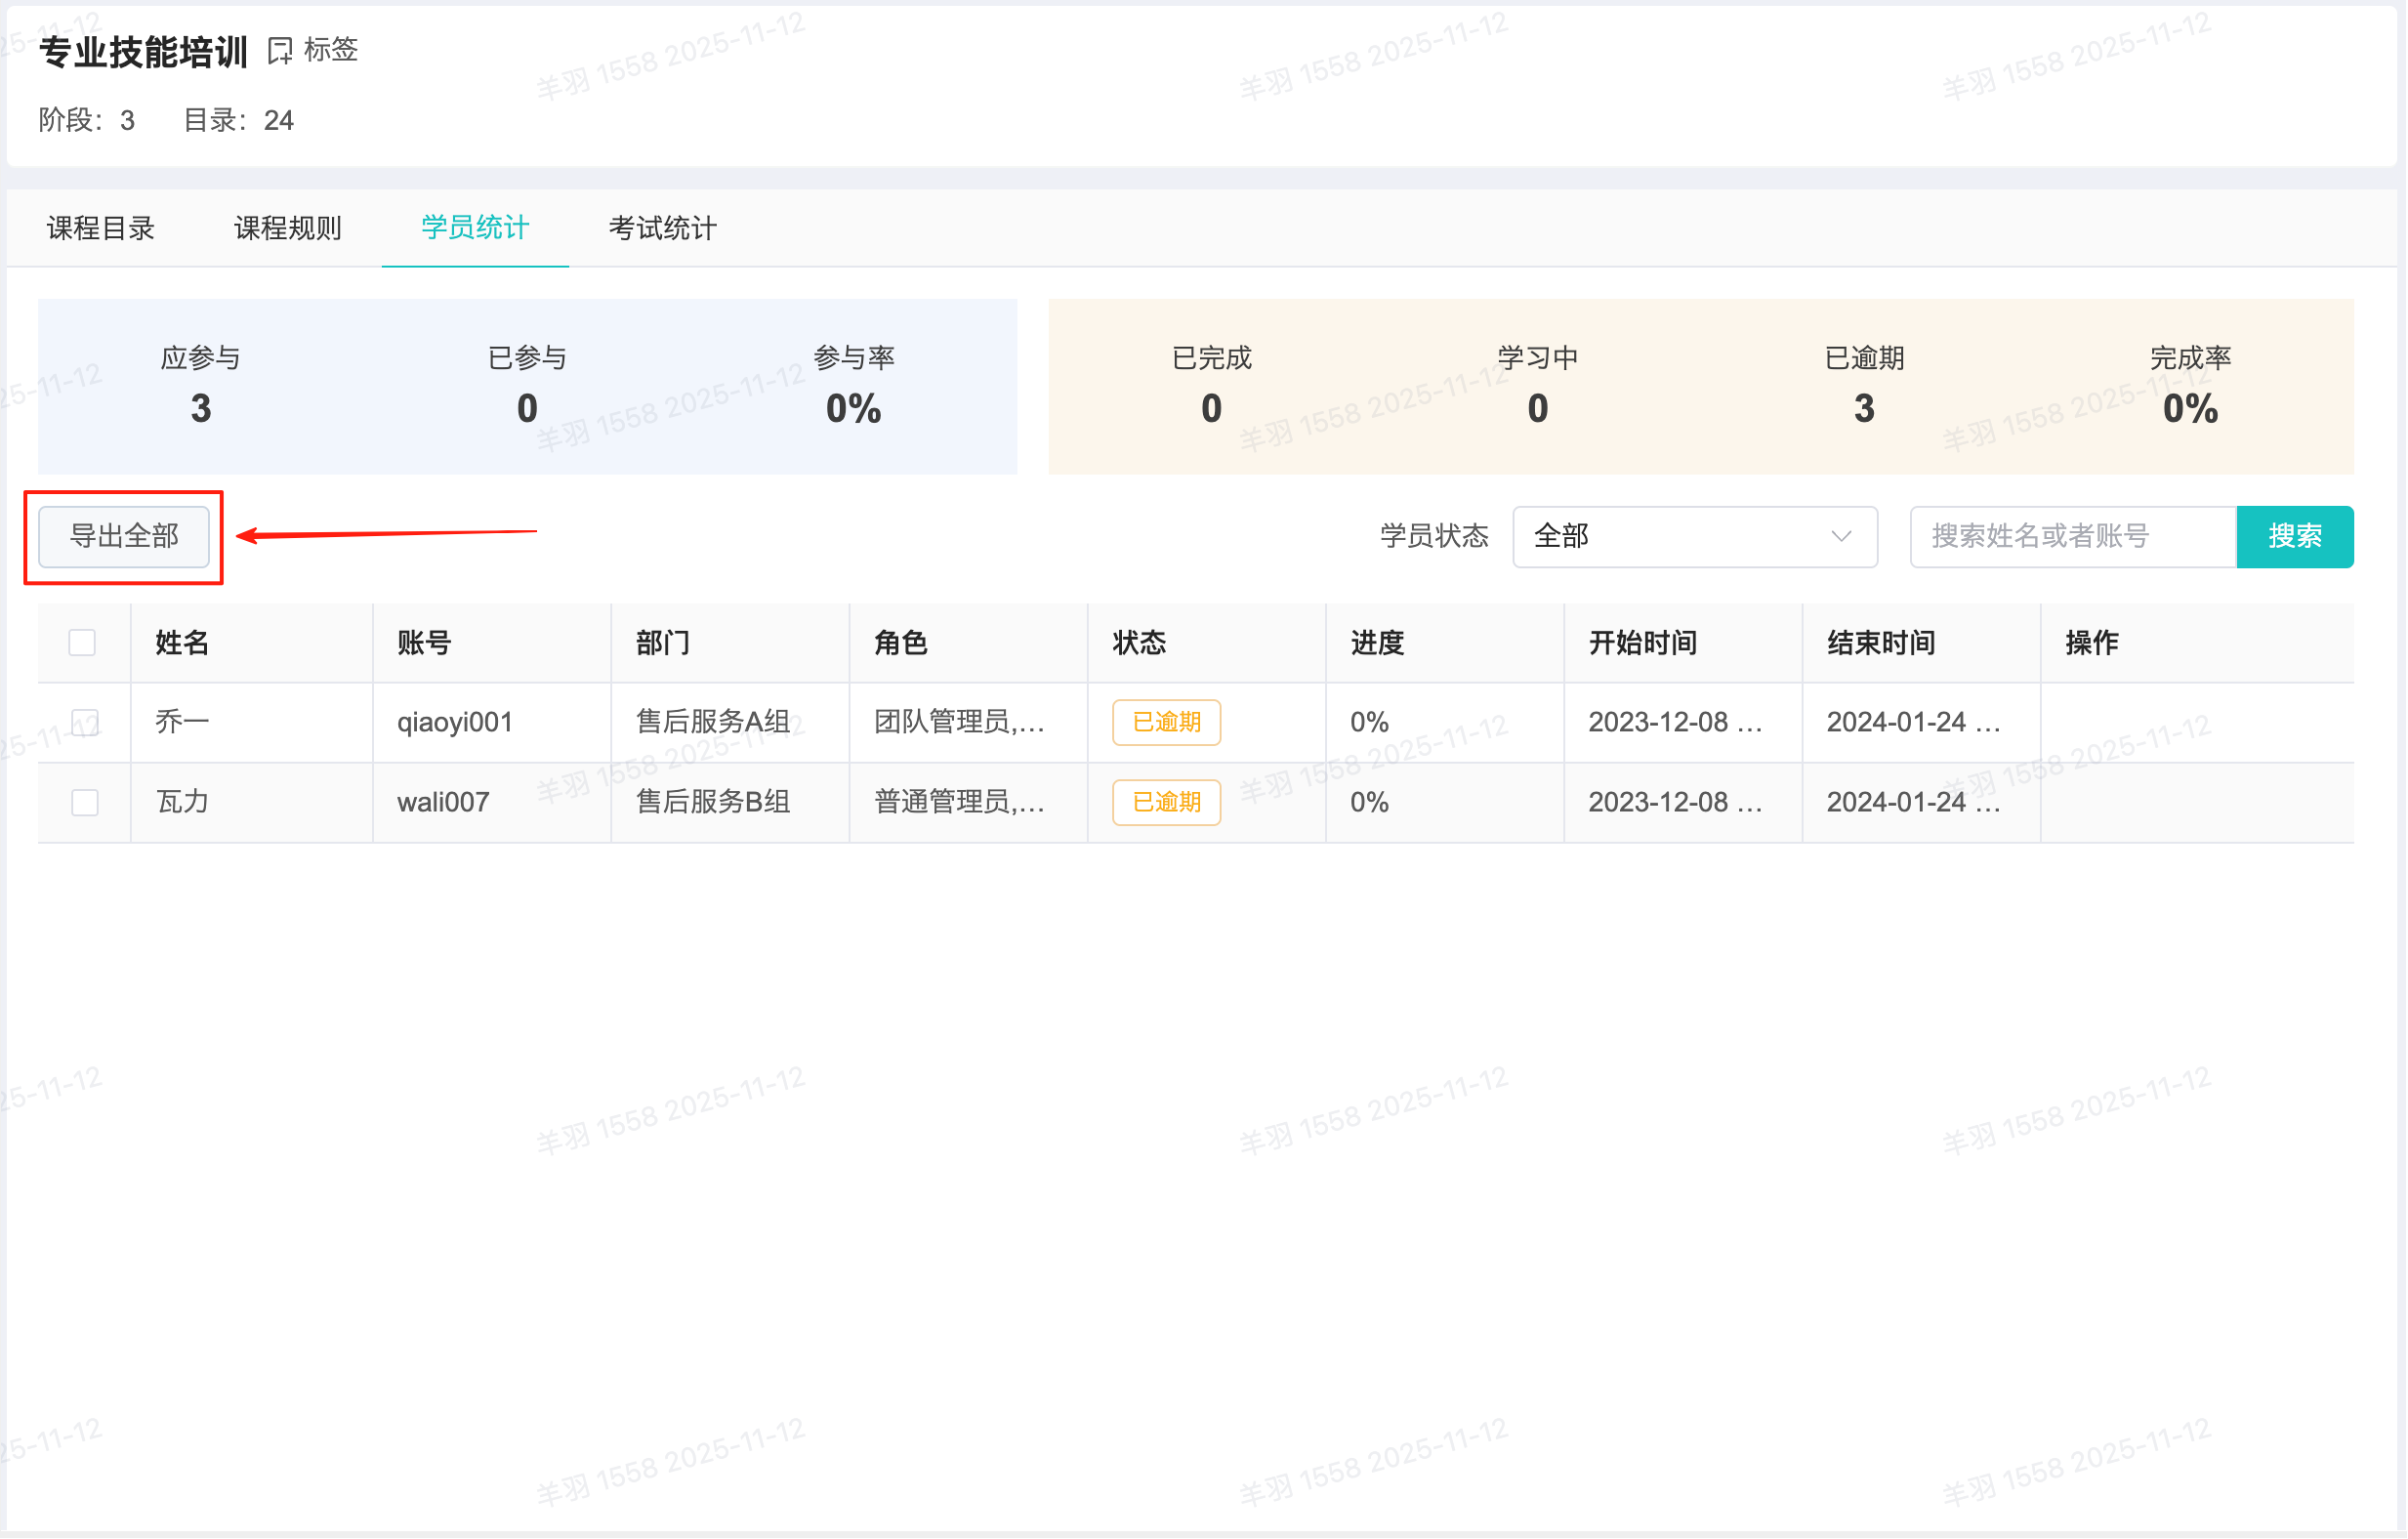Select the 学员统计 tab
2408x1539 pixels.
(x=475, y=228)
